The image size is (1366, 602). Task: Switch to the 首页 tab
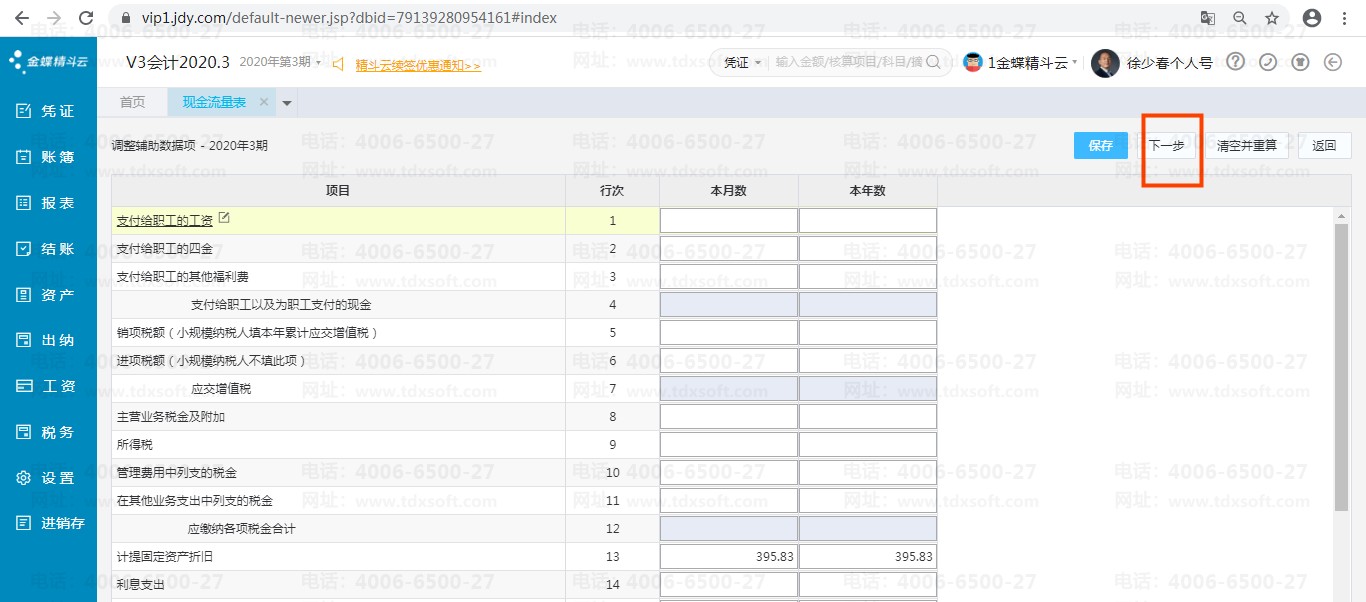(x=132, y=102)
